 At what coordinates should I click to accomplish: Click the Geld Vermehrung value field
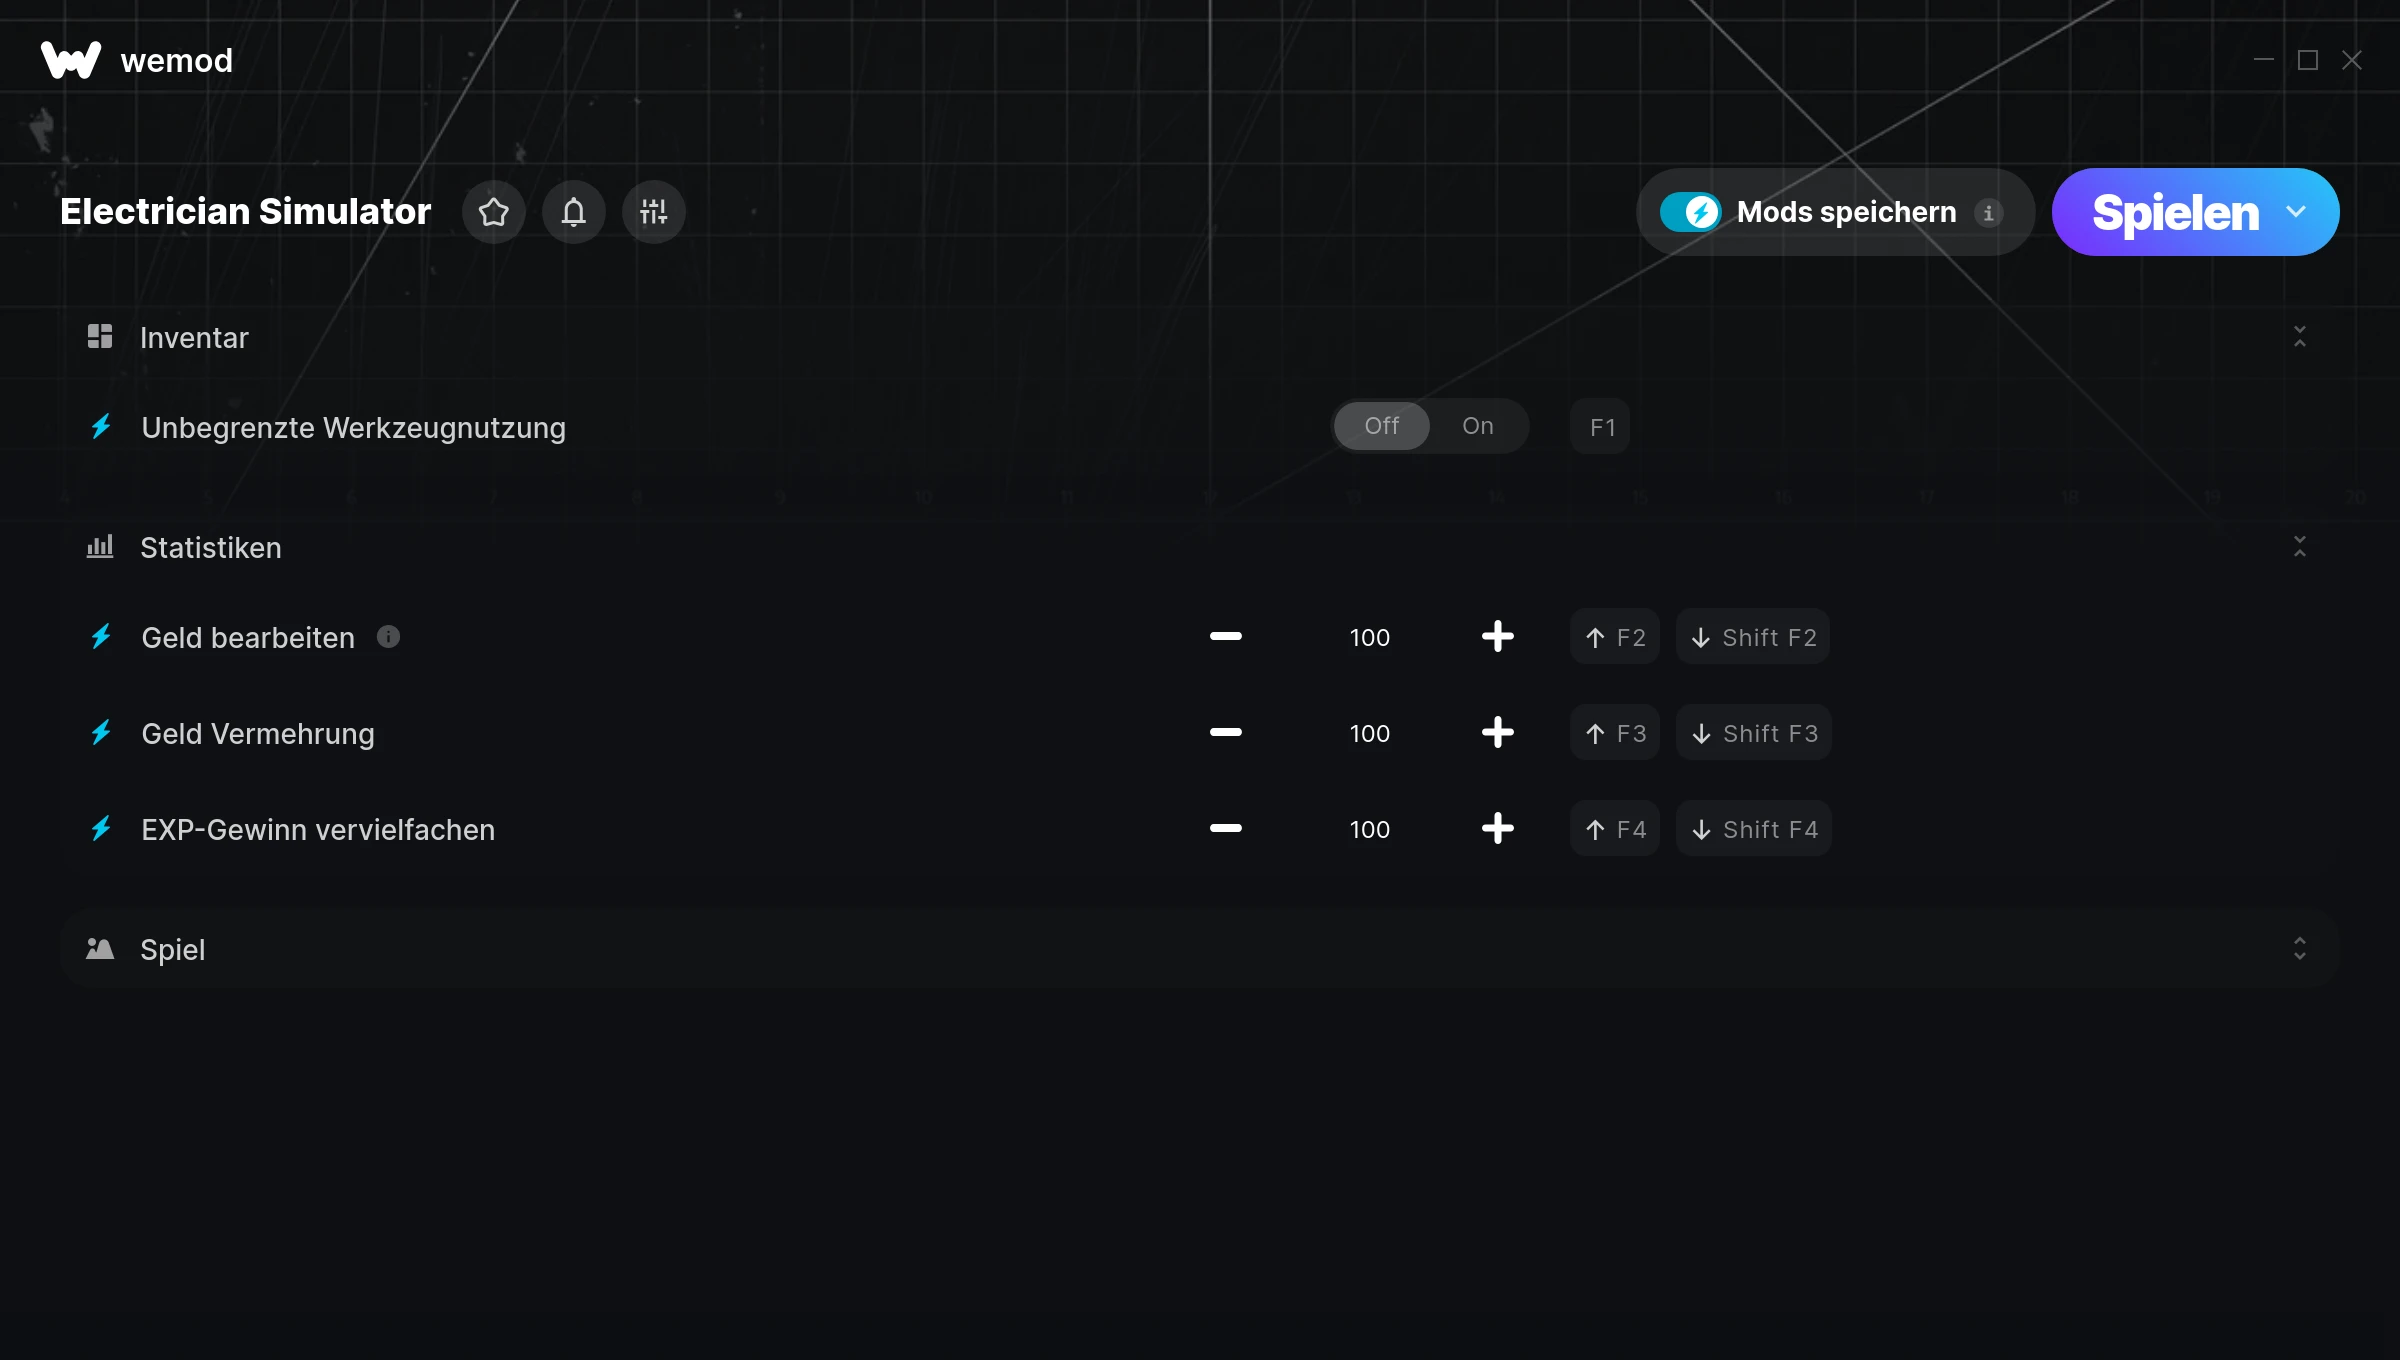tap(1369, 733)
